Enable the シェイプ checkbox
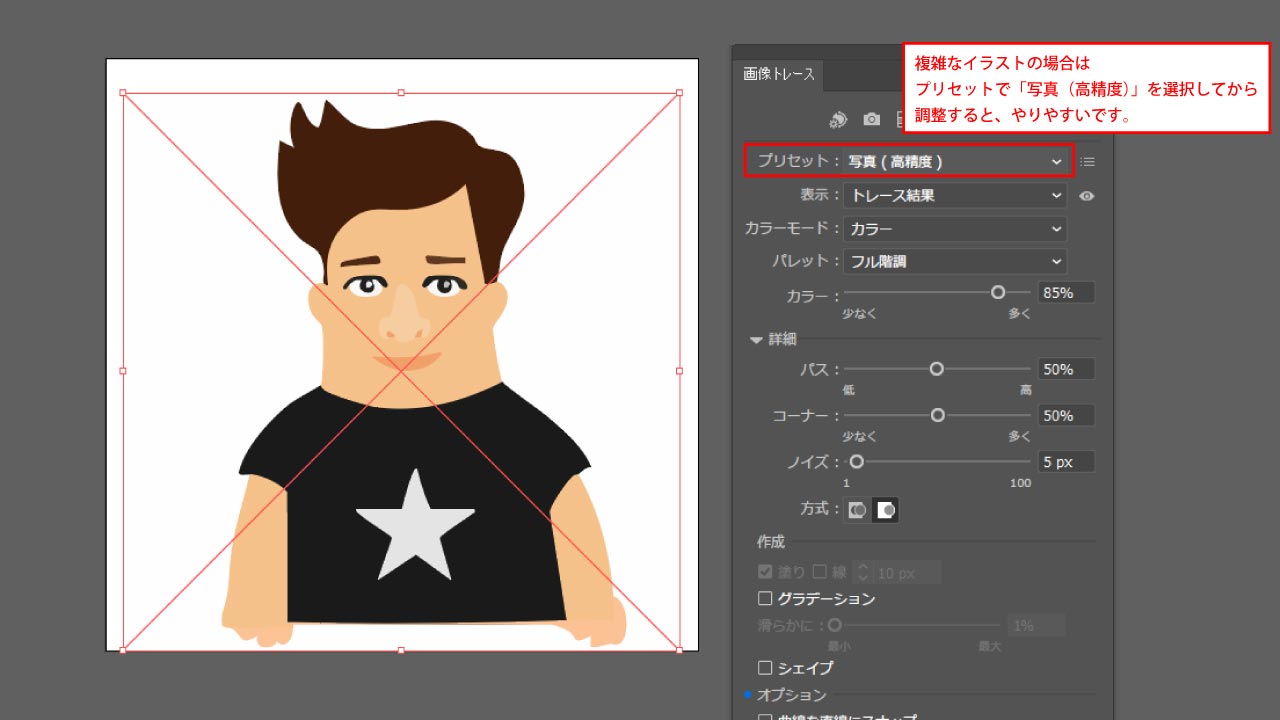Image resolution: width=1280 pixels, height=720 pixels. [765, 667]
